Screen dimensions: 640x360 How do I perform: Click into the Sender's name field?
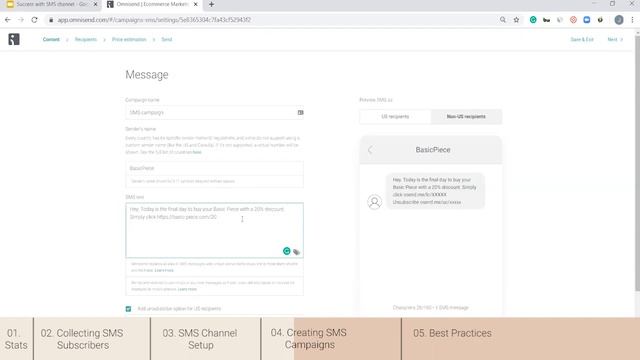pos(214,168)
